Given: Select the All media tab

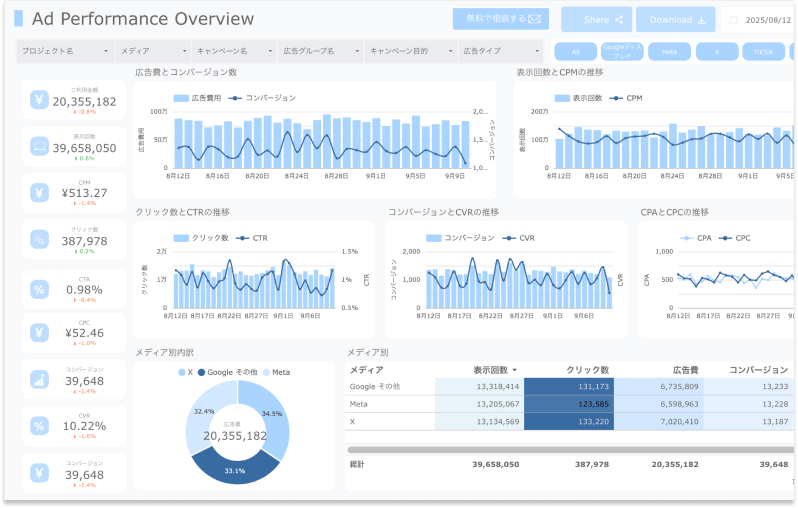Looking at the screenshot, I should pos(576,51).
